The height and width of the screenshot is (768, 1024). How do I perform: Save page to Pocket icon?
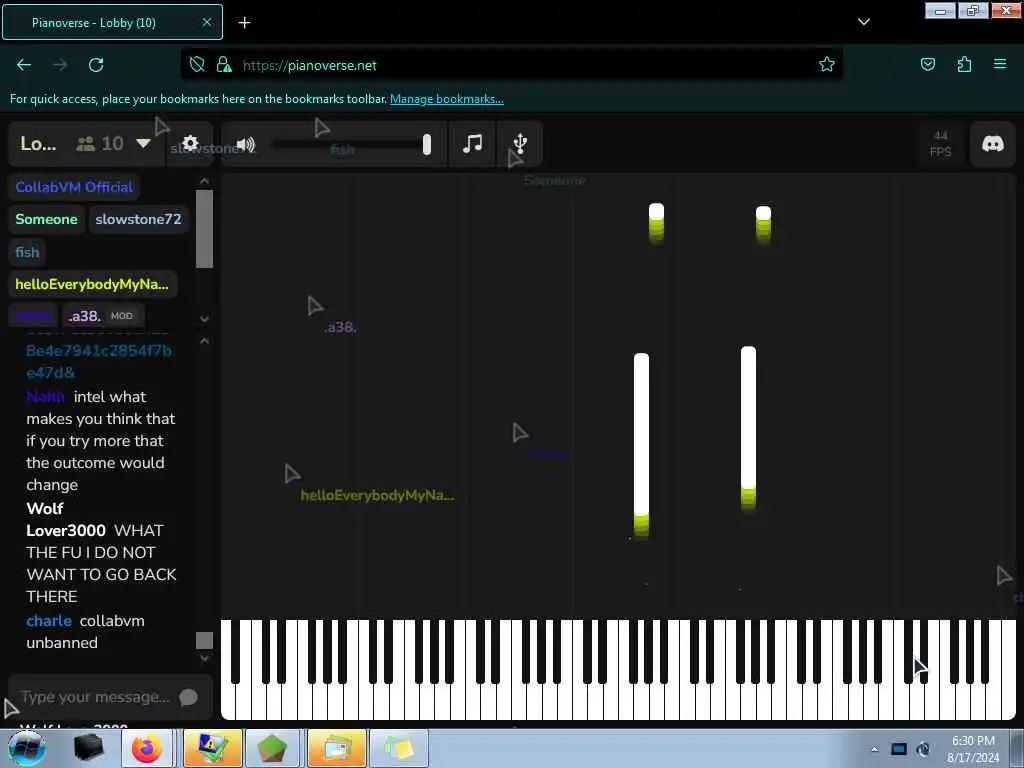927,64
